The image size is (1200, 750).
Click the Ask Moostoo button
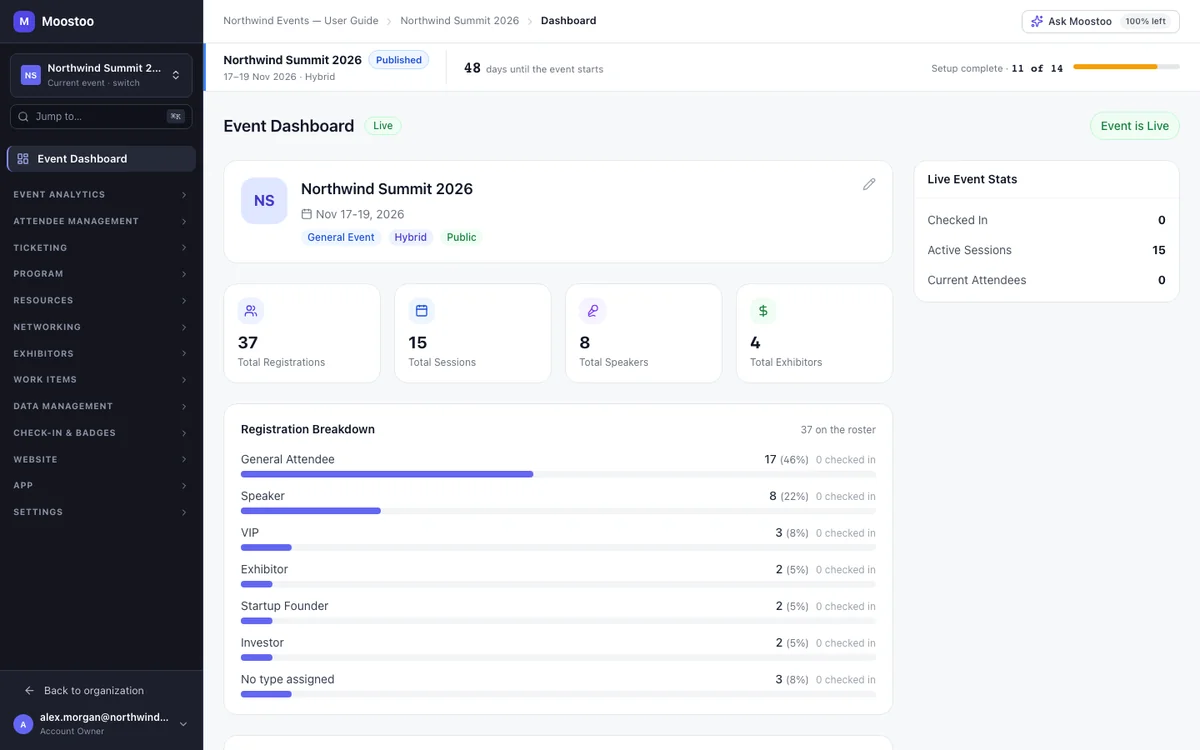1100,21
